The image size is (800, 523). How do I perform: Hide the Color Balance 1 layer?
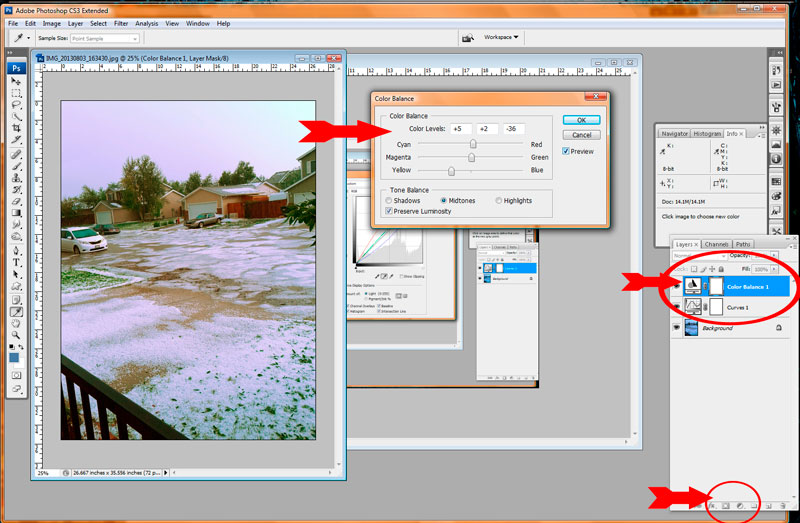677,286
